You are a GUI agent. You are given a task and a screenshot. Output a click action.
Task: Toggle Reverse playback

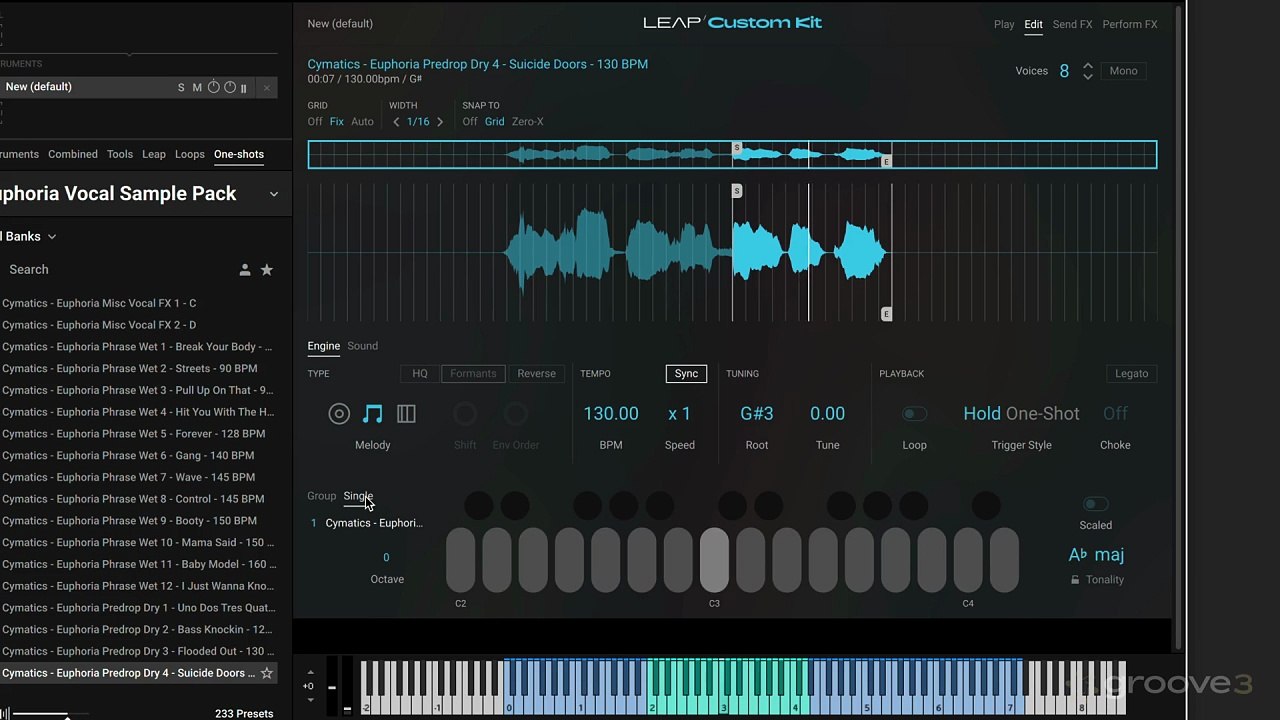point(536,374)
